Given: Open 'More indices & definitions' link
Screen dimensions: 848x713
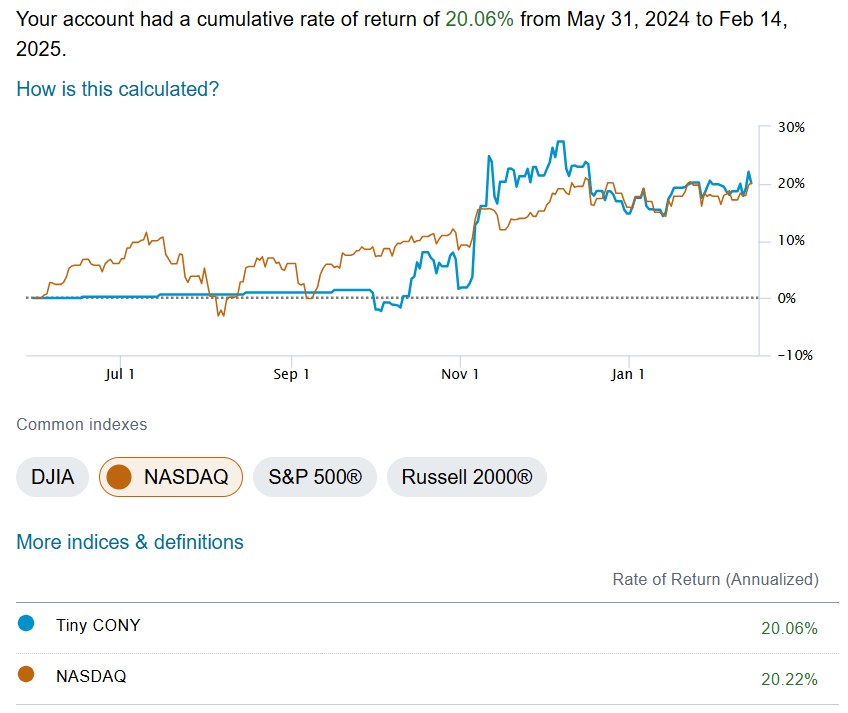Looking at the screenshot, I should pos(130,542).
